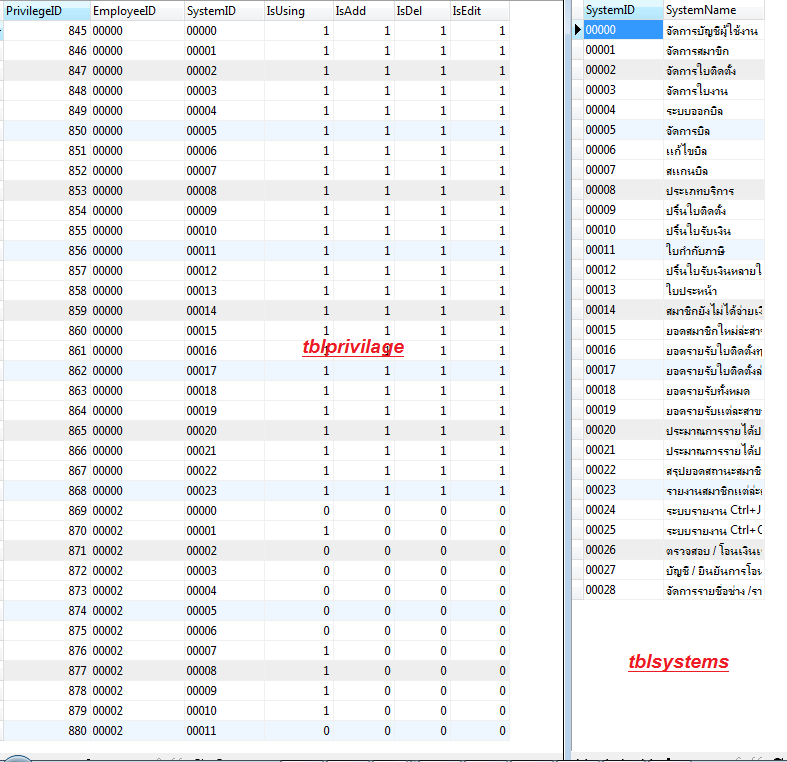Click the red tblsystems label

[x=678, y=662]
